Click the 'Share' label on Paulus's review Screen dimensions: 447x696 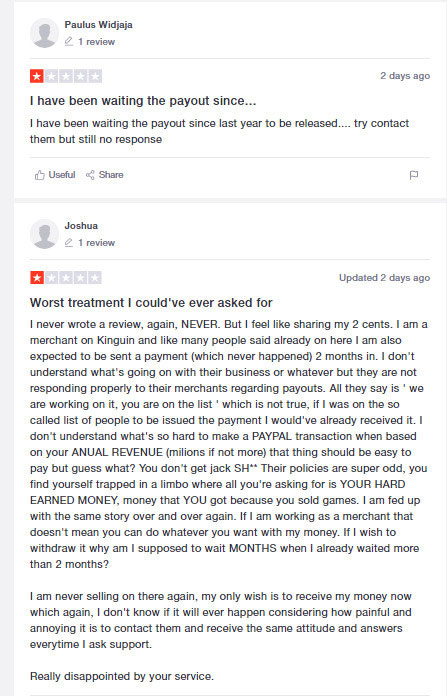[x=111, y=175]
